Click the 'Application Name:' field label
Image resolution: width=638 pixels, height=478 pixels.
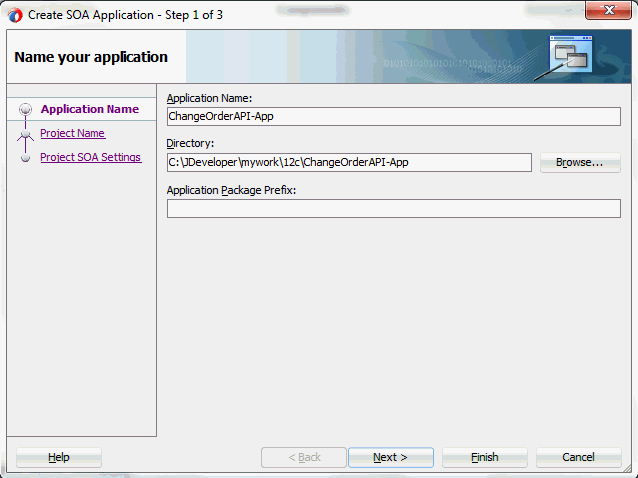(x=209, y=98)
